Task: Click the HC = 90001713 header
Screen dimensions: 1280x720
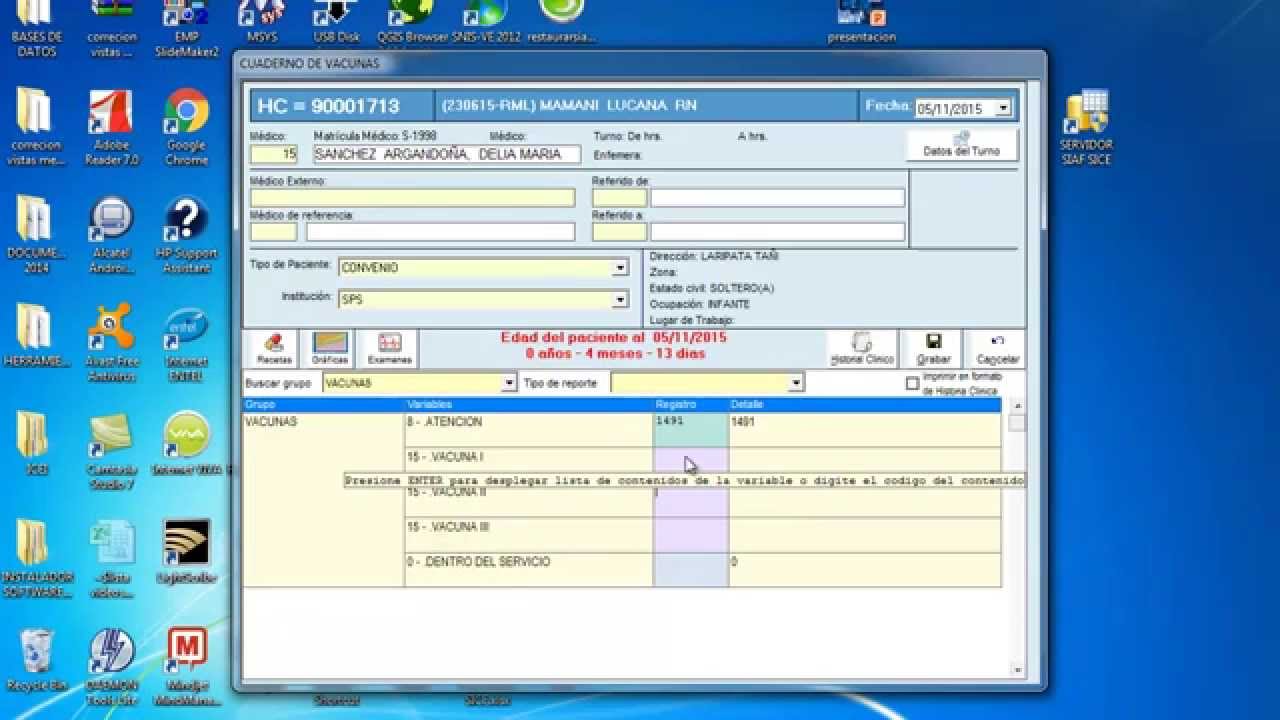Action: [x=341, y=106]
